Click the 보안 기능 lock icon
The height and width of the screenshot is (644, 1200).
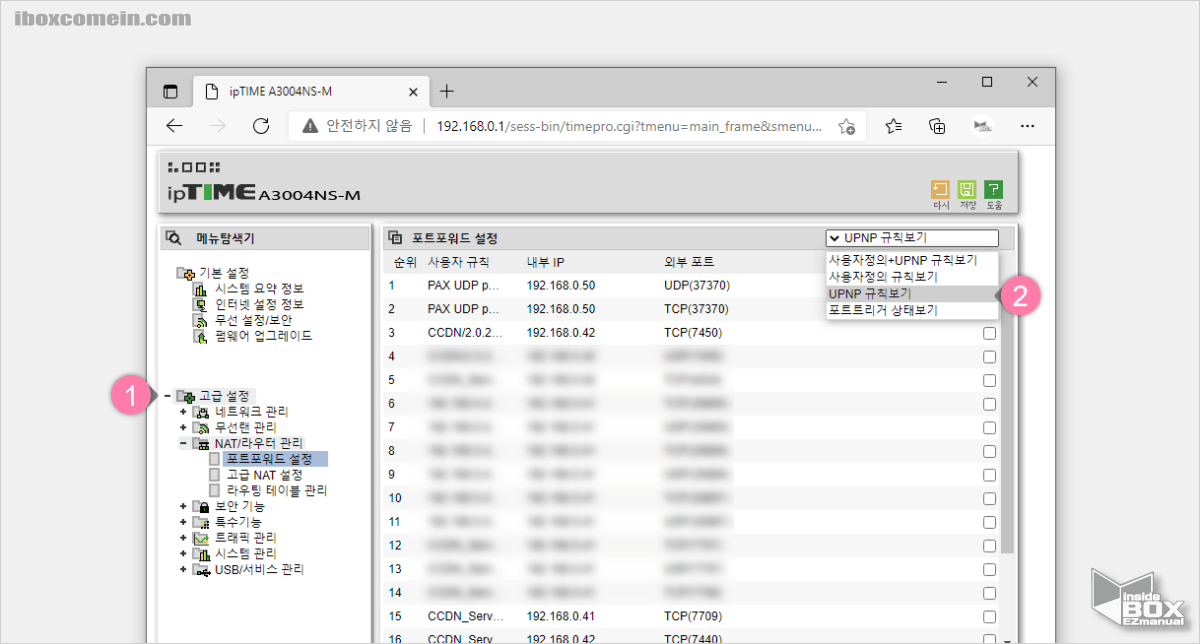[199, 506]
